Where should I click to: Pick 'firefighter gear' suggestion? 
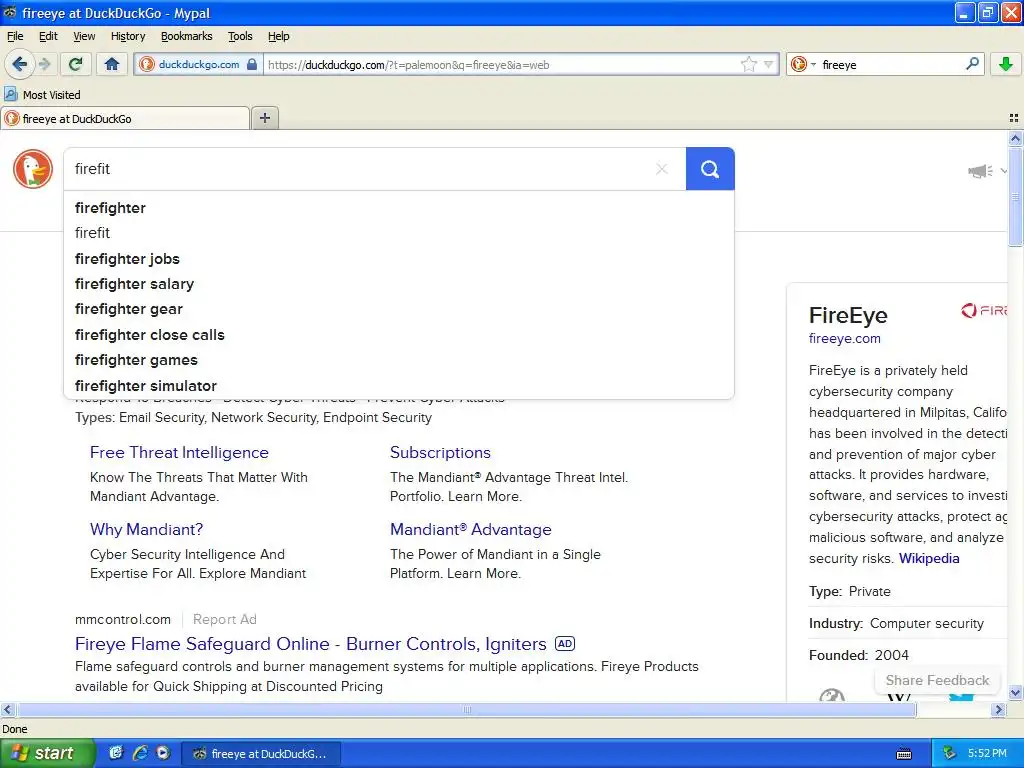(x=398, y=310)
